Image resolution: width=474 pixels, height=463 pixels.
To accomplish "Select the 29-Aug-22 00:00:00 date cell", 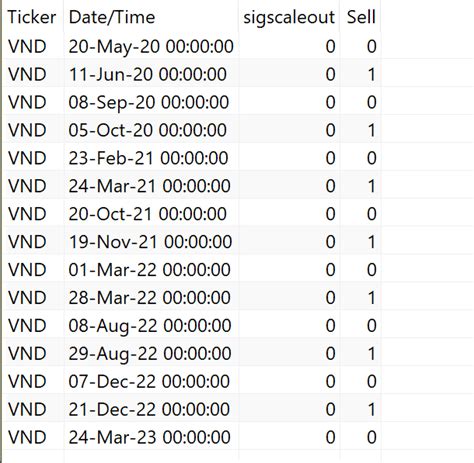I will tap(150, 354).
